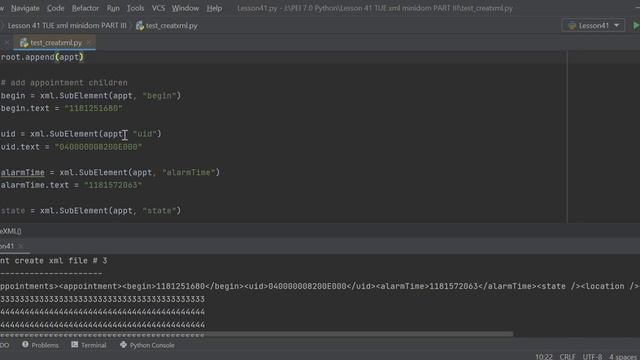The width and height of the screenshot is (640, 360).
Task: Open the Refactor menu
Action: pos(85,8)
